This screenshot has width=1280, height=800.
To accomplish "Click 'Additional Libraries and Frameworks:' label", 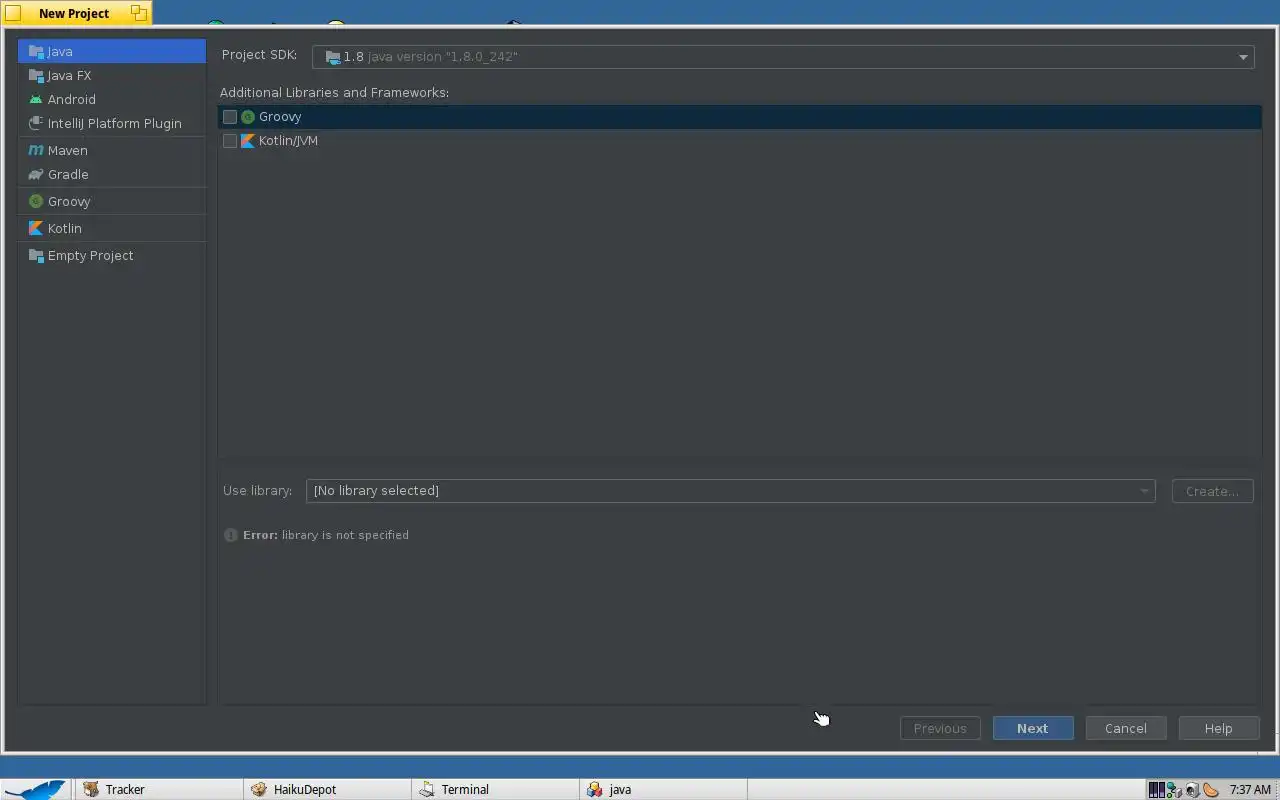I will tap(334, 92).
